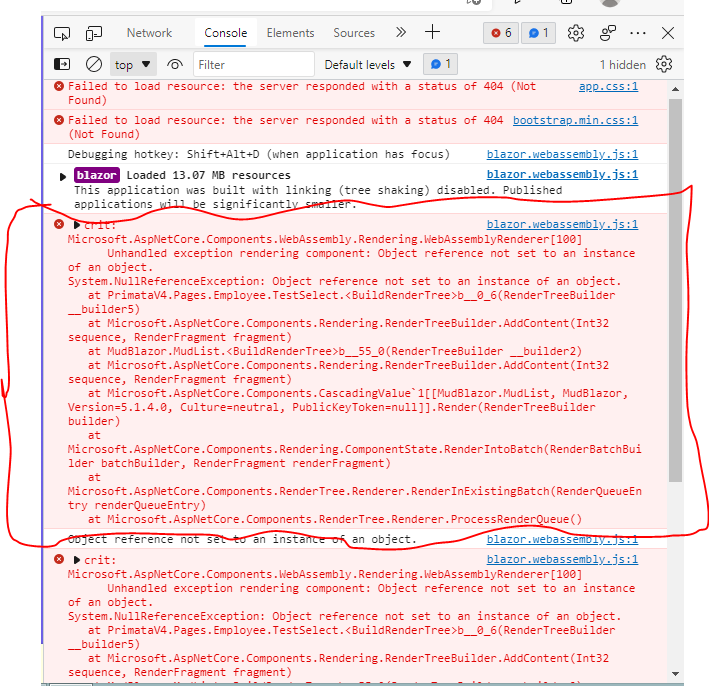Close the DevTools panel
The image size is (709, 686).
click(x=668, y=33)
